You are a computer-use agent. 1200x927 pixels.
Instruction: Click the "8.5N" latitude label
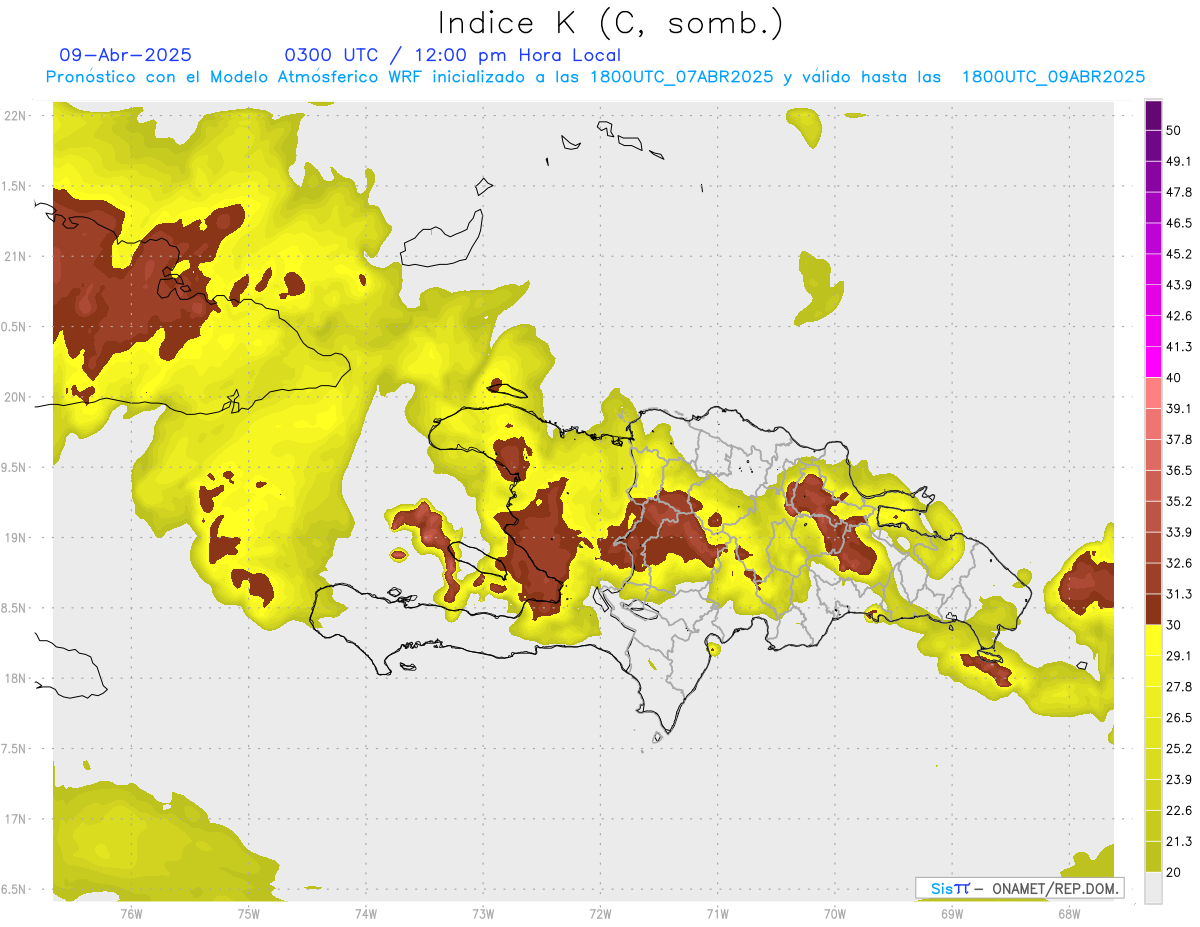tap(14, 608)
